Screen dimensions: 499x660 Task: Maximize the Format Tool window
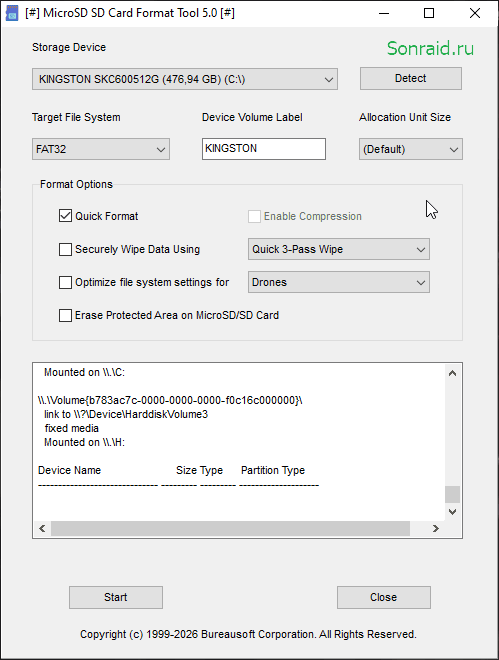[429, 13]
